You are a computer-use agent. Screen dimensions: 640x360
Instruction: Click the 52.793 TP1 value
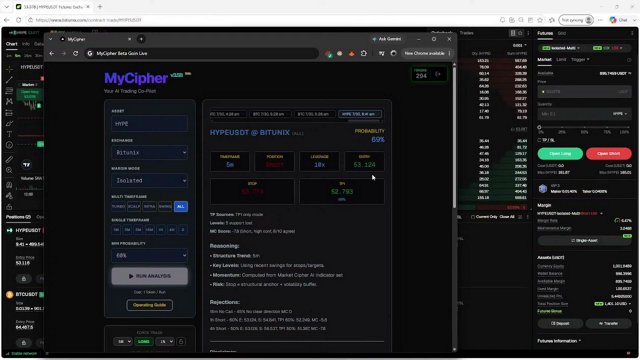[342, 191]
